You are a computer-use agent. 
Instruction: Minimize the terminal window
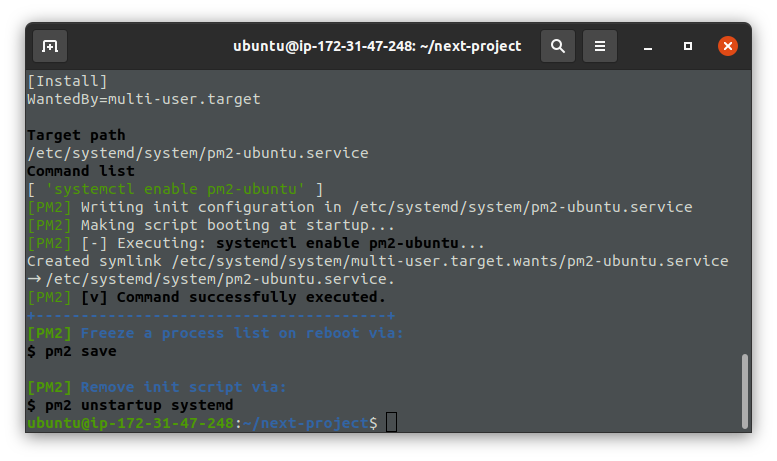648,46
